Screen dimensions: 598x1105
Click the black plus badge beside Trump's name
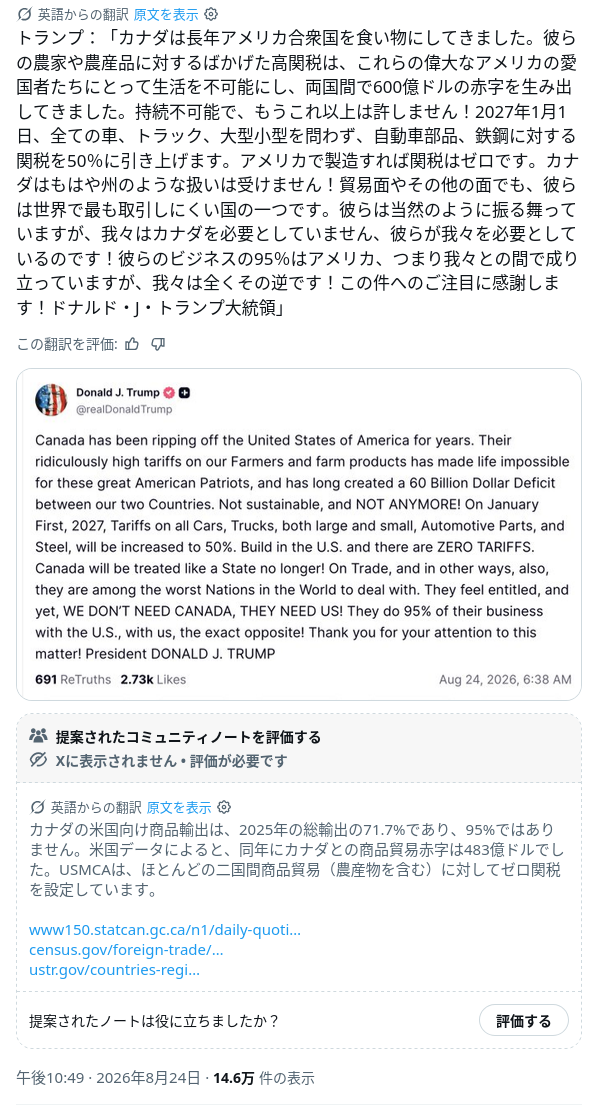(x=184, y=393)
